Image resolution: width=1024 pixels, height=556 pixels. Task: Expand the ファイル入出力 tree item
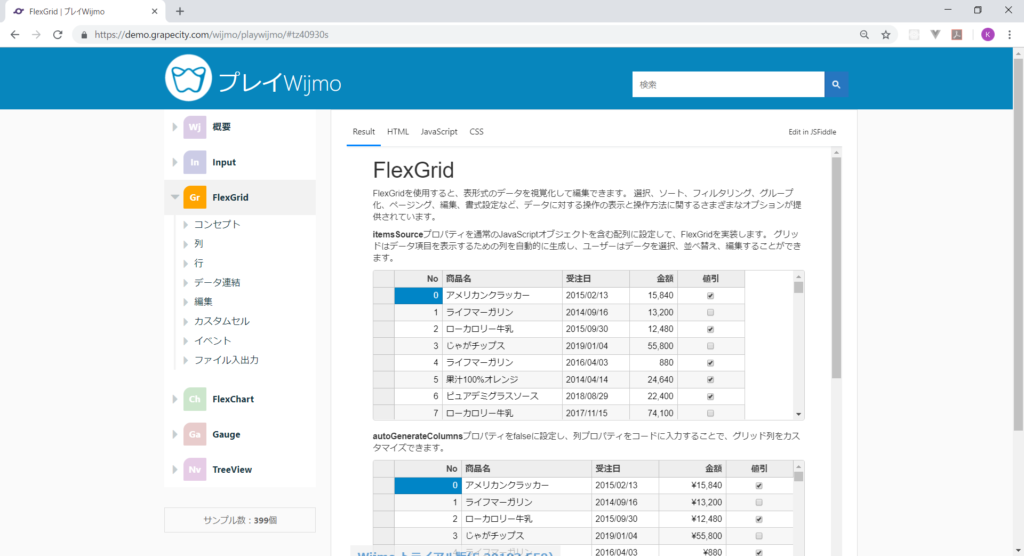click(185, 361)
